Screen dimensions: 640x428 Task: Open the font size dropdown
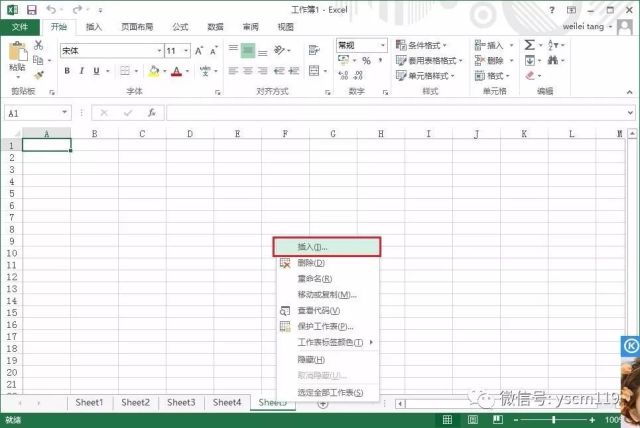pos(186,51)
